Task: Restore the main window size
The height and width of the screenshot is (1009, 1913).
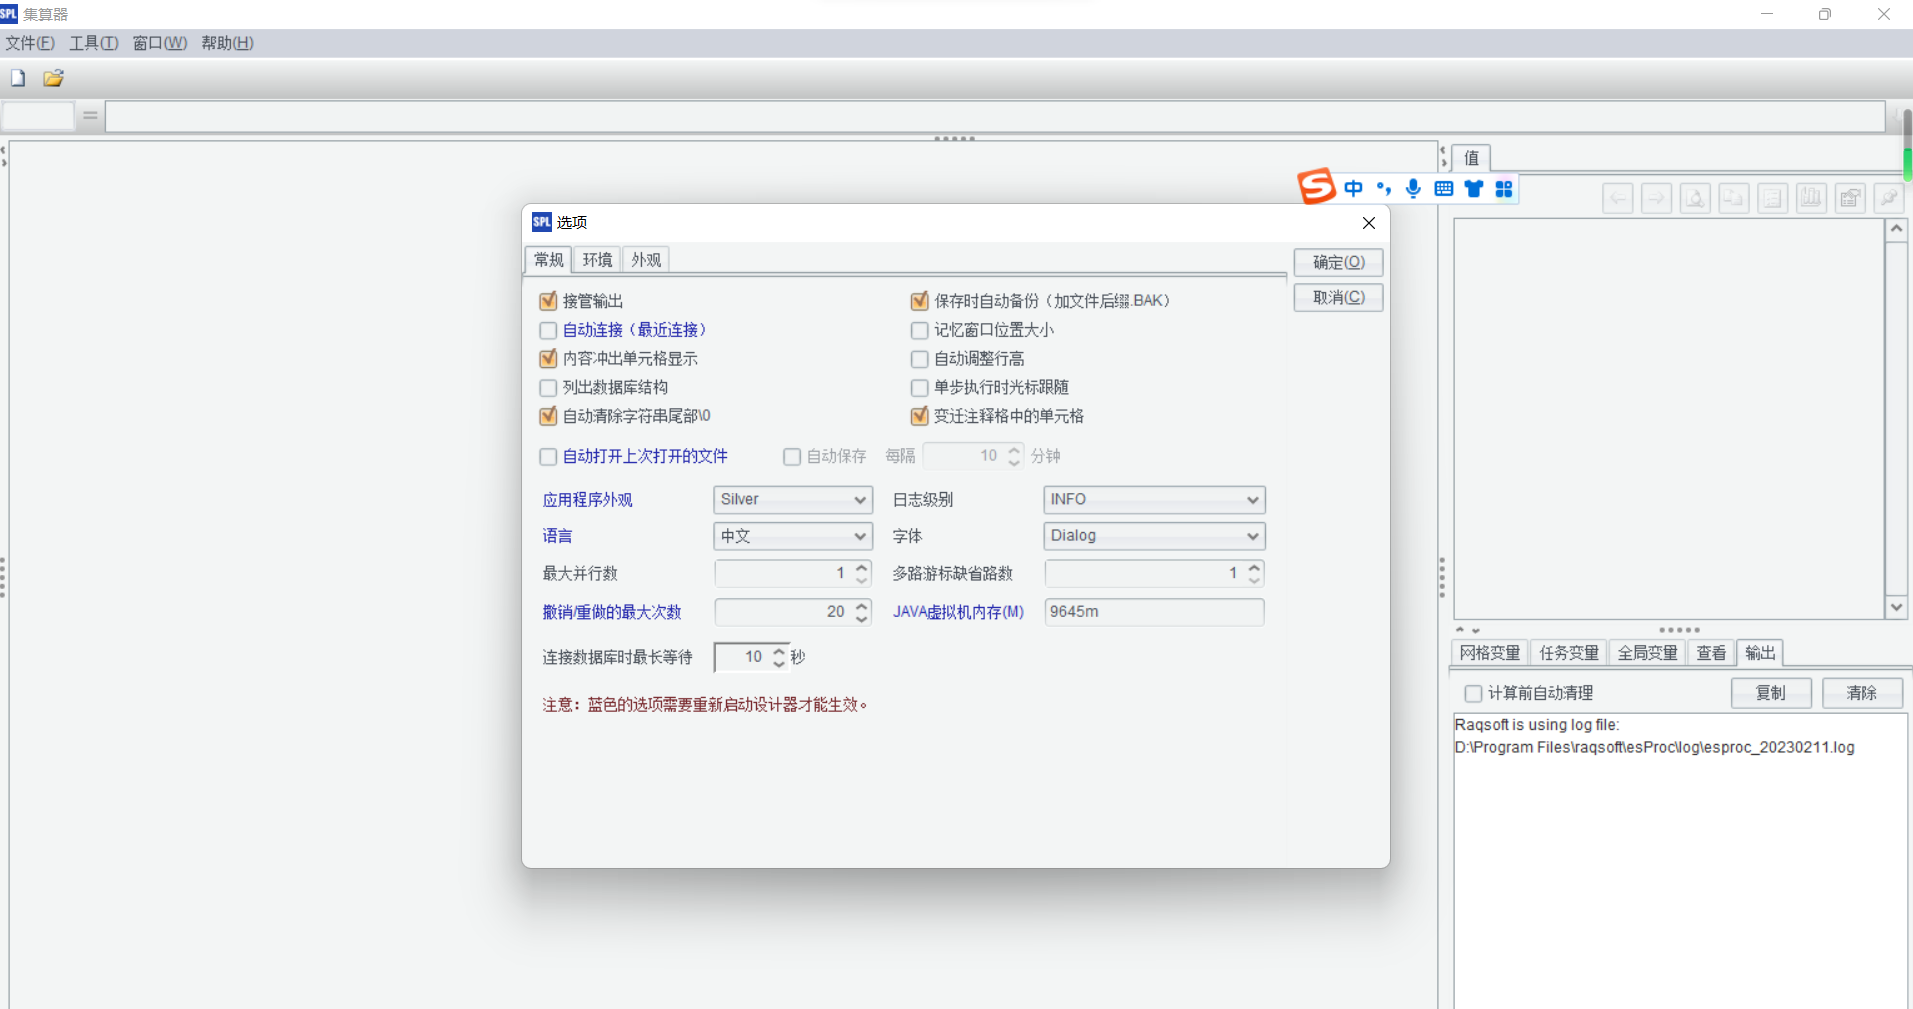Action: 1825,14
